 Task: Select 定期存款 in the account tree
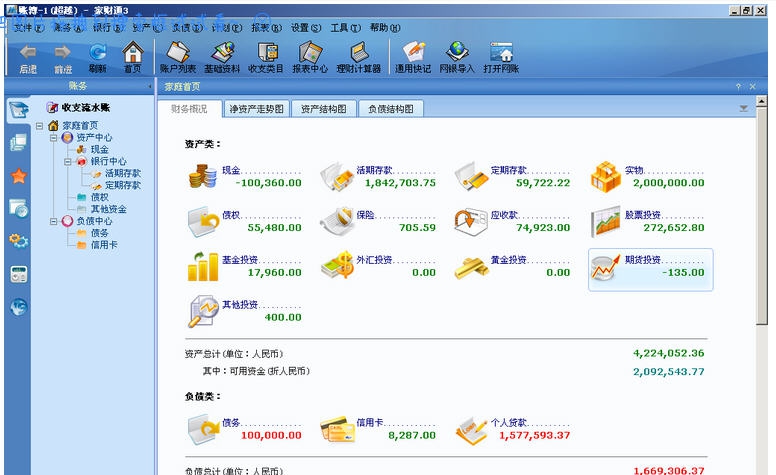tap(123, 185)
